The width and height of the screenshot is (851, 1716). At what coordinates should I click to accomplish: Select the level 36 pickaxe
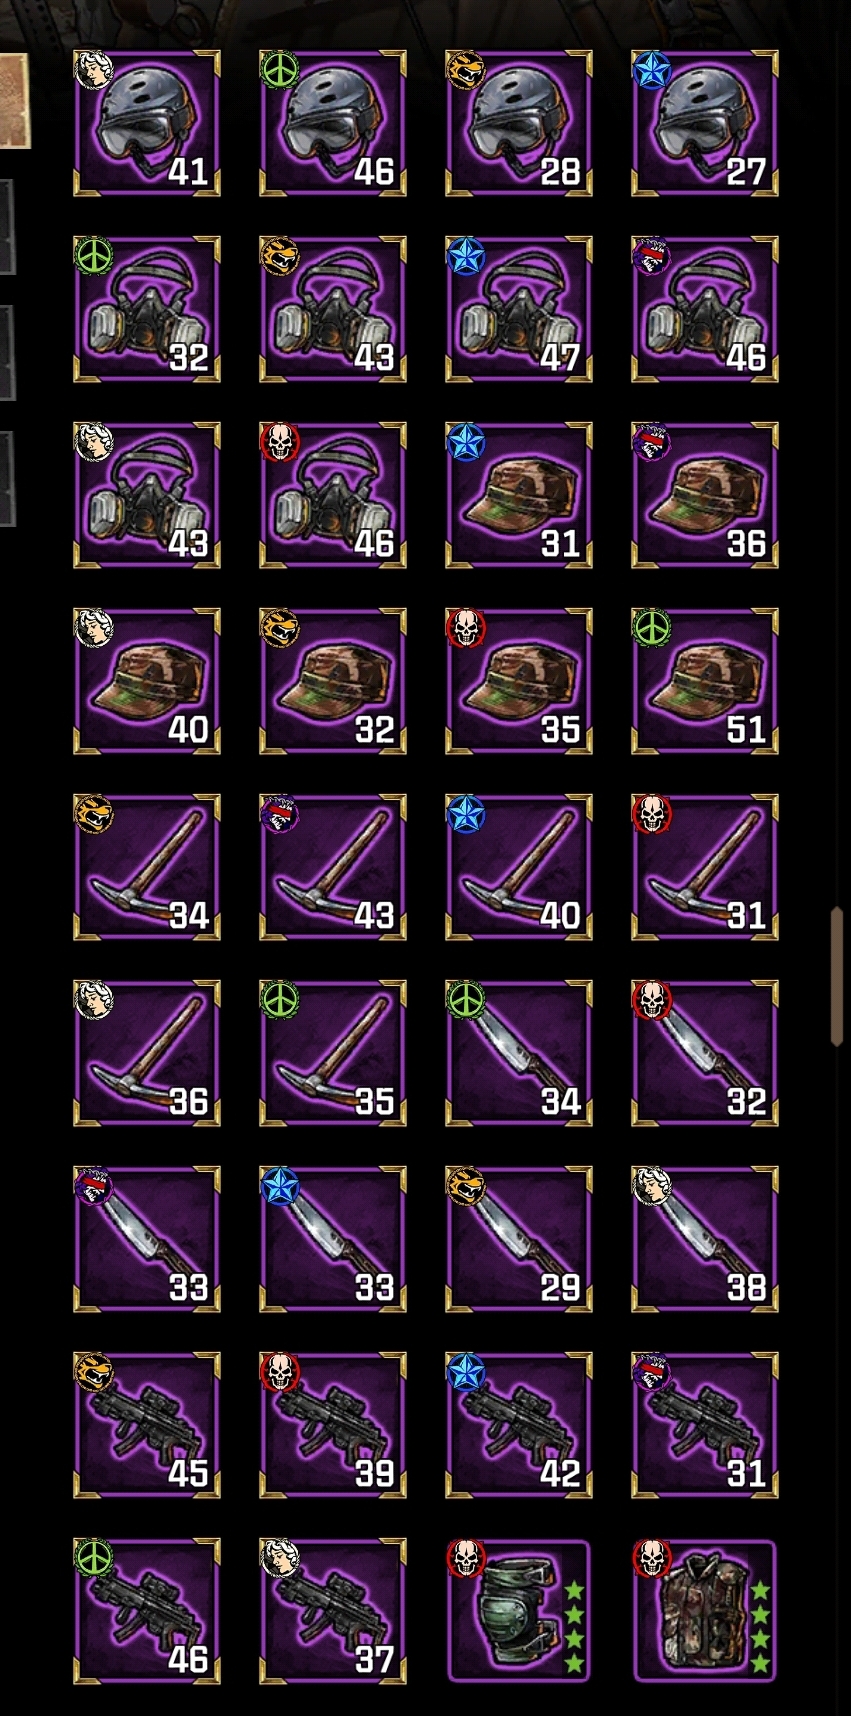(x=147, y=1053)
